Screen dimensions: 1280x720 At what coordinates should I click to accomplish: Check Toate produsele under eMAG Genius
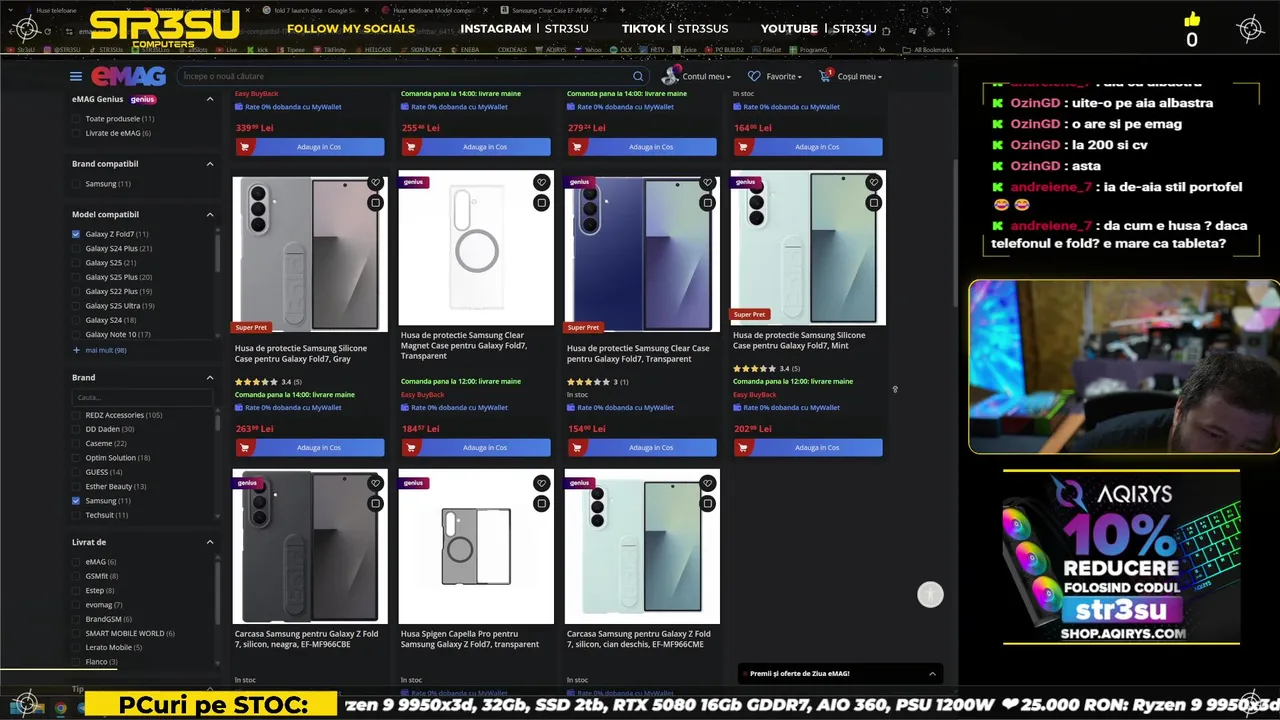(x=76, y=119)
